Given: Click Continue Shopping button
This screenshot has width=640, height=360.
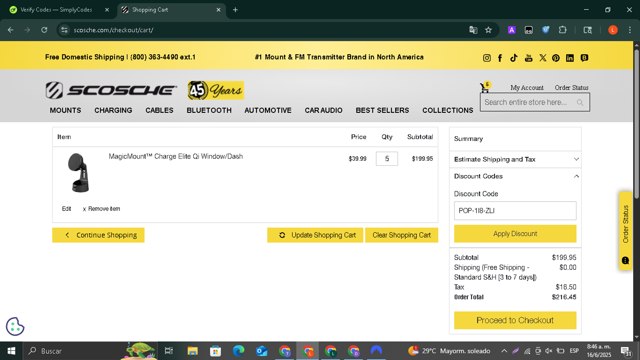Looking at the screenshot, I should tap(98, 235).
